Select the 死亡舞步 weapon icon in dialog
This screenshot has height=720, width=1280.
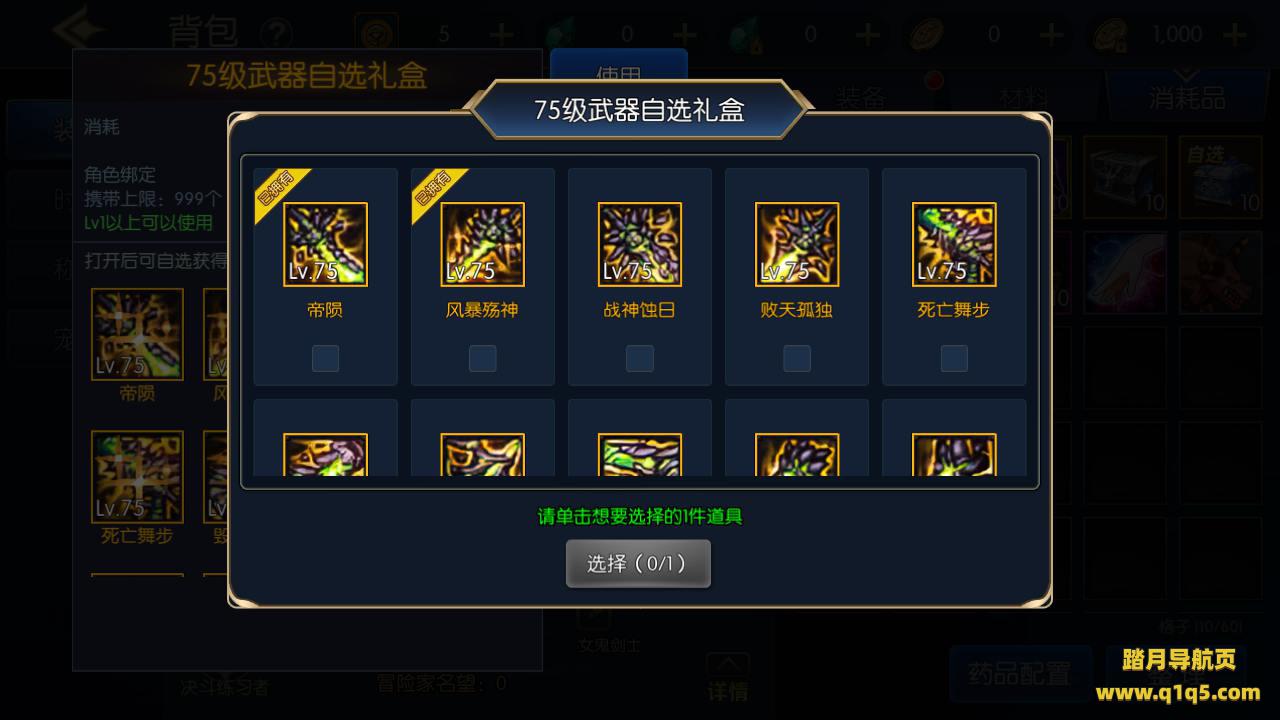tap(954, 245)
